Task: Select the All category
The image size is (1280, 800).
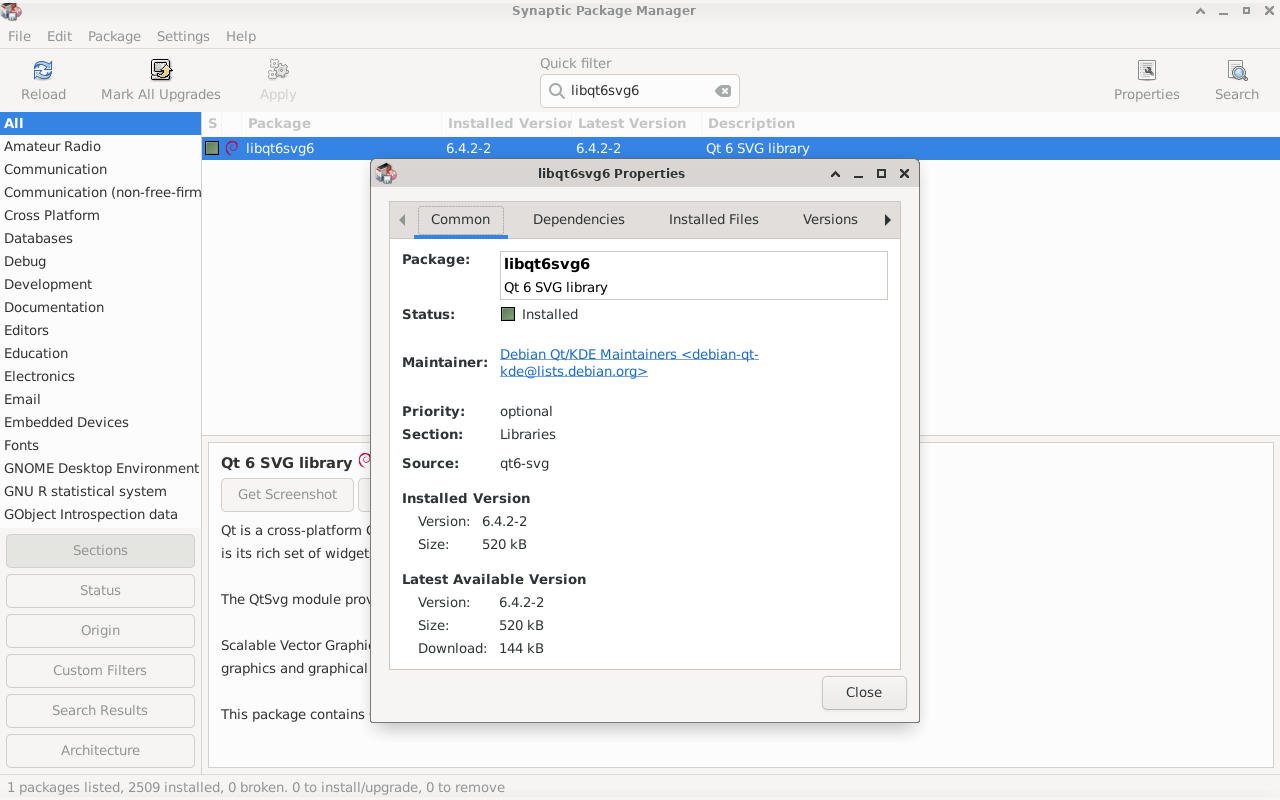Action: click(100, 123)
